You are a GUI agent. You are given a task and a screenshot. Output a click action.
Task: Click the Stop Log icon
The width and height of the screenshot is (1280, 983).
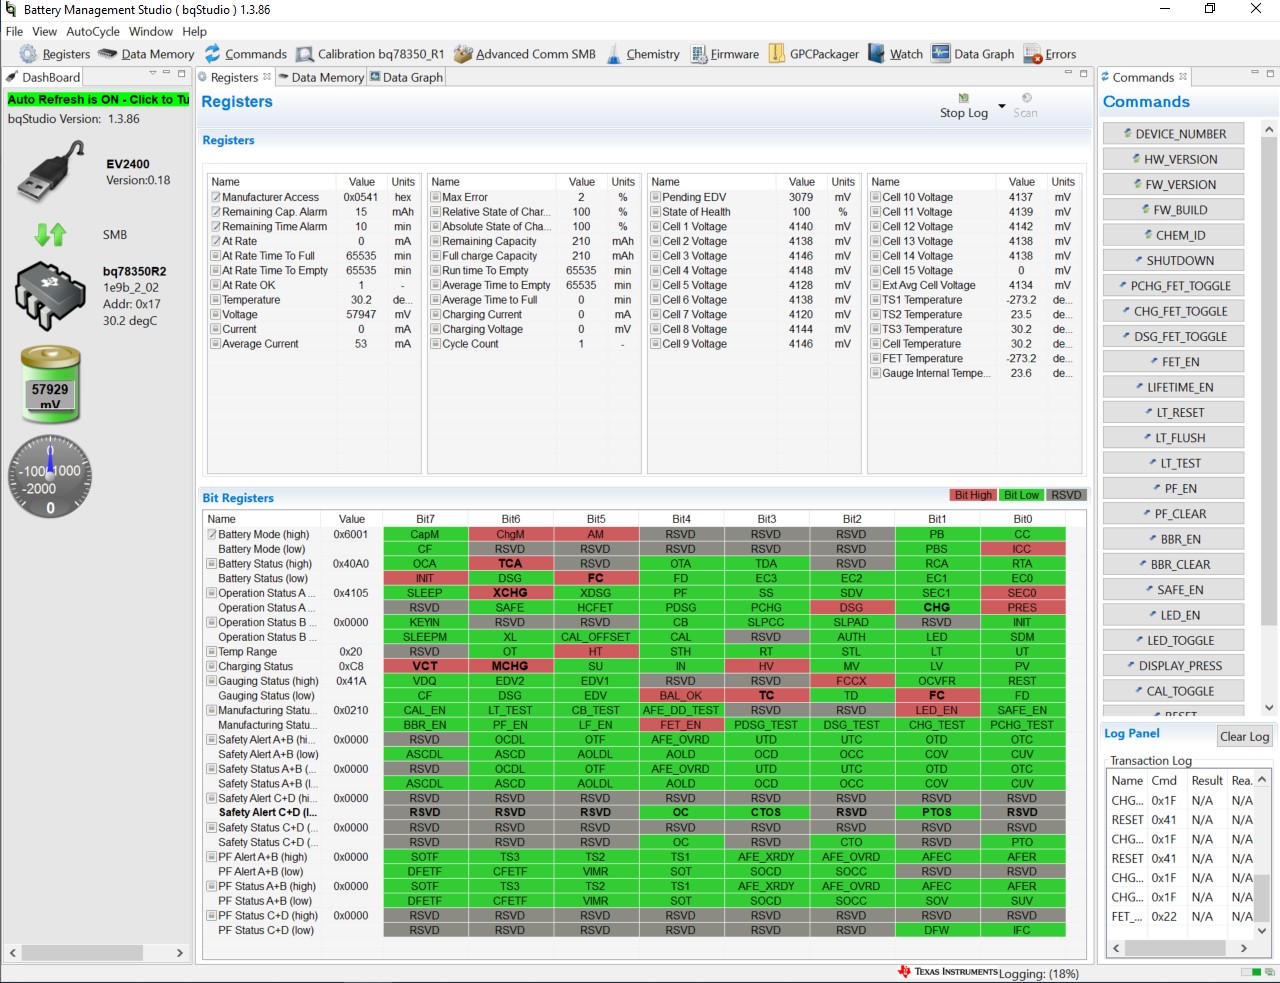(x=964, y=98)
